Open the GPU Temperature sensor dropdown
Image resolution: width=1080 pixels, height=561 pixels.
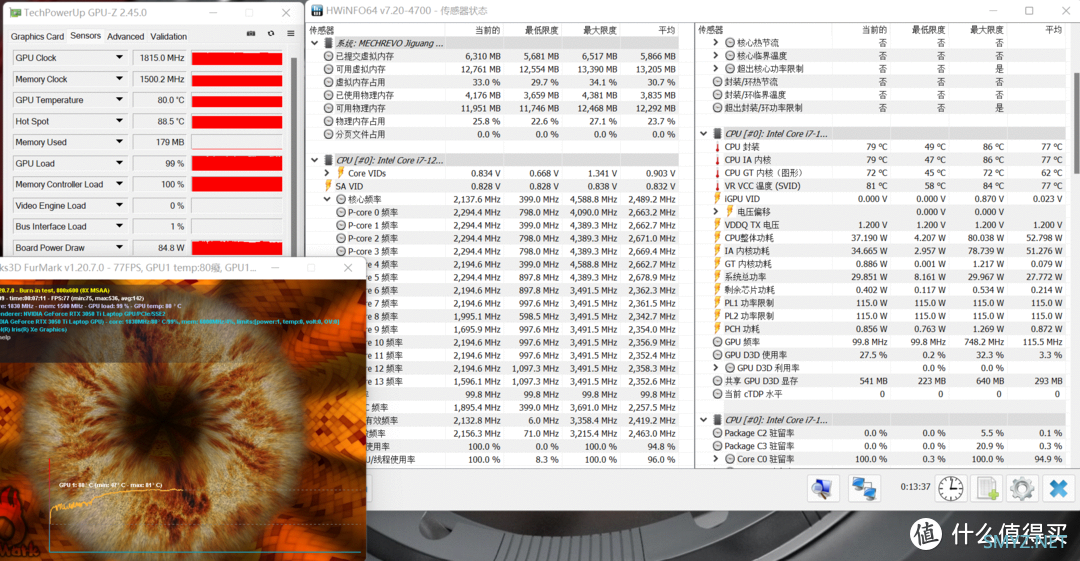pos(119,100)
